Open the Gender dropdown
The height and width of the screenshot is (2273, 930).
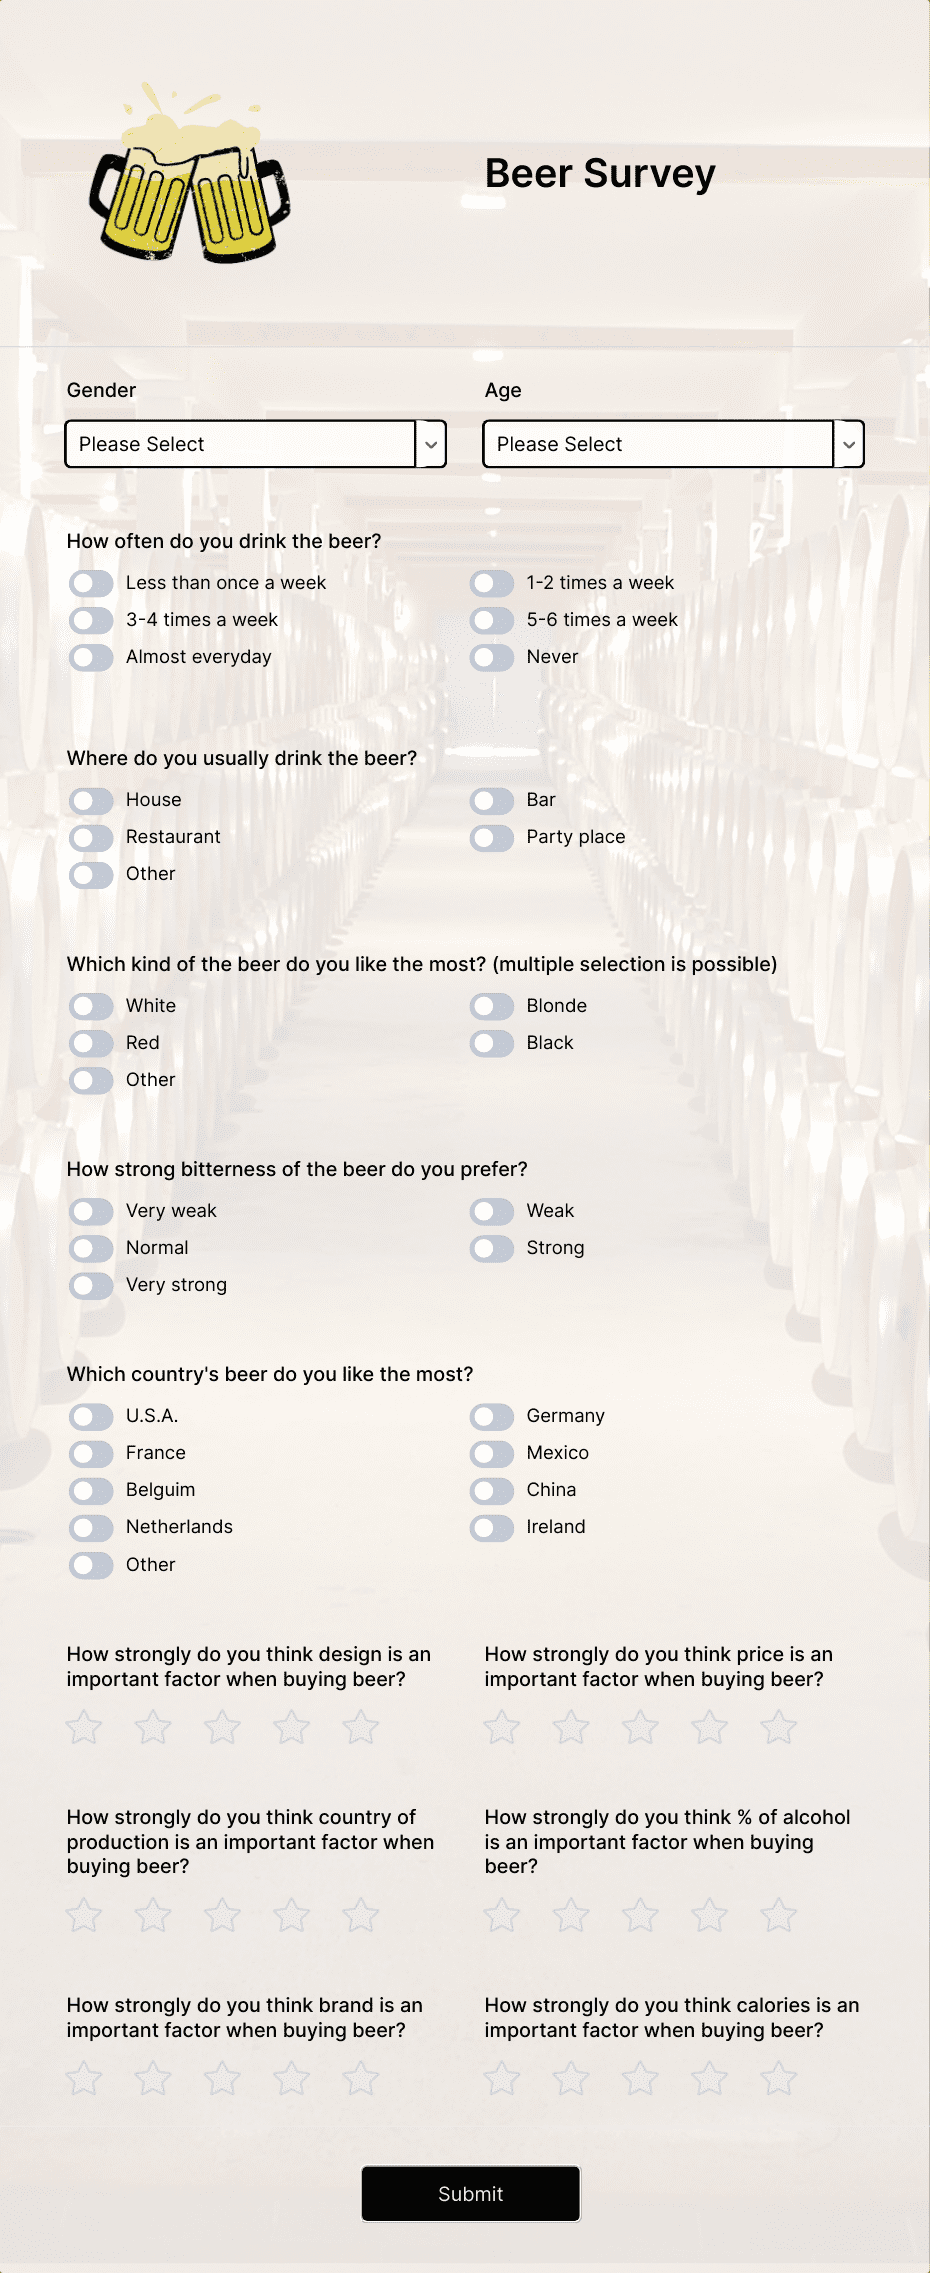tap(255, 444)
